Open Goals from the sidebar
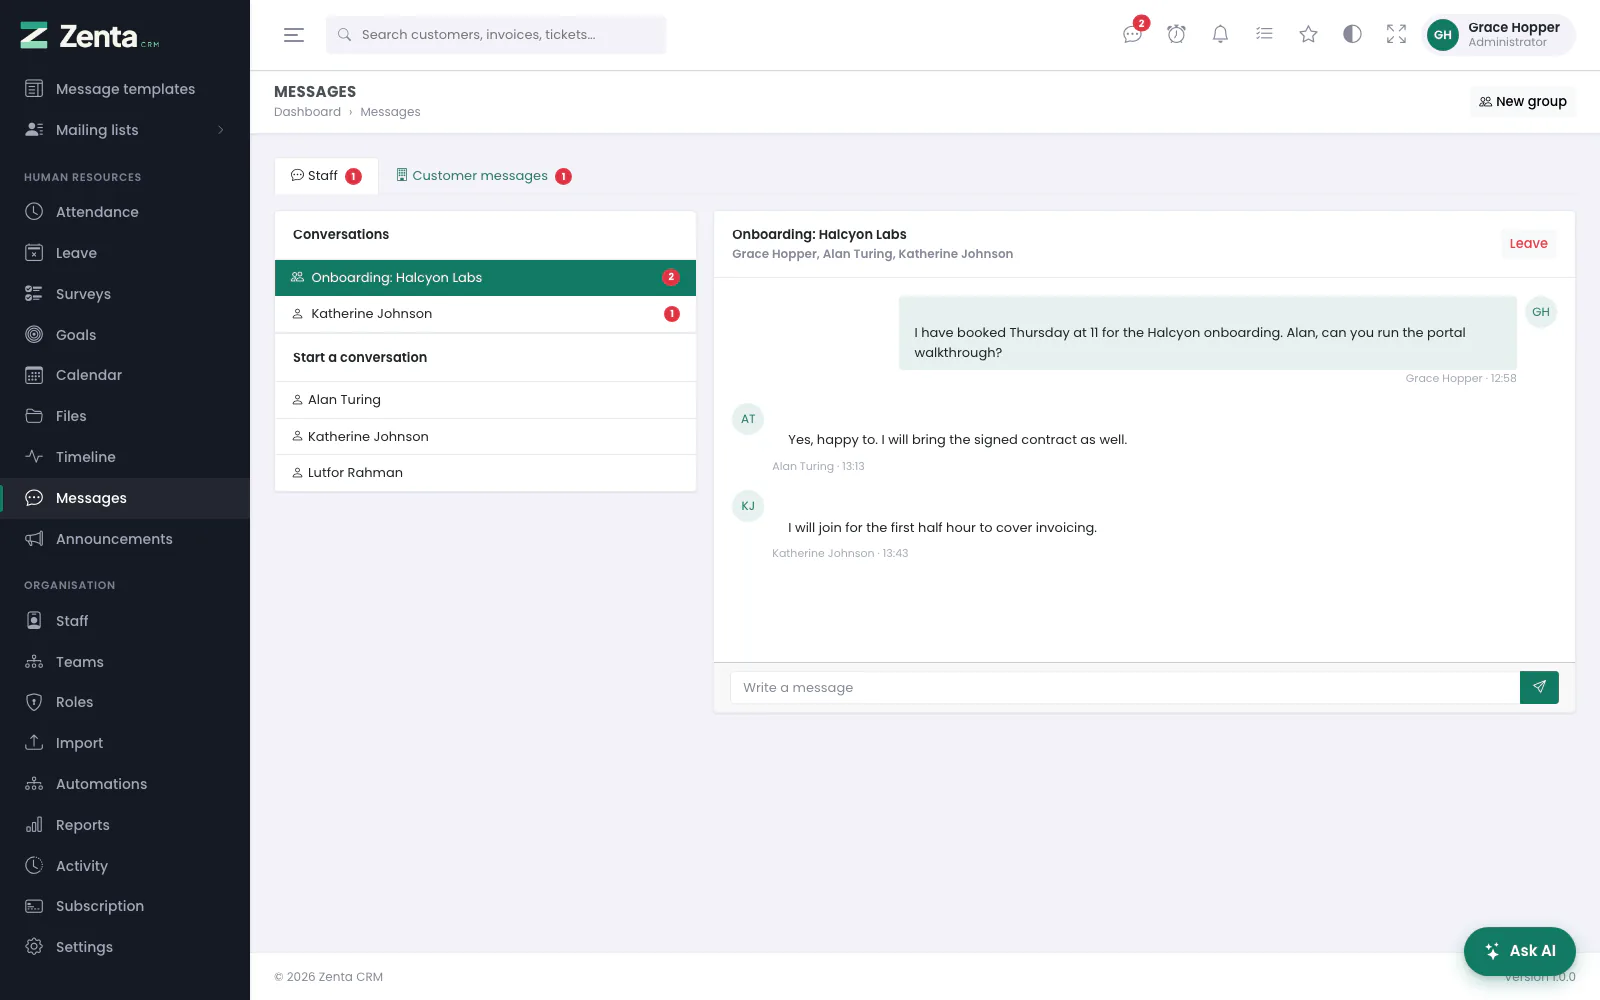This screenshot has width=1600, height=1000. 125,335
